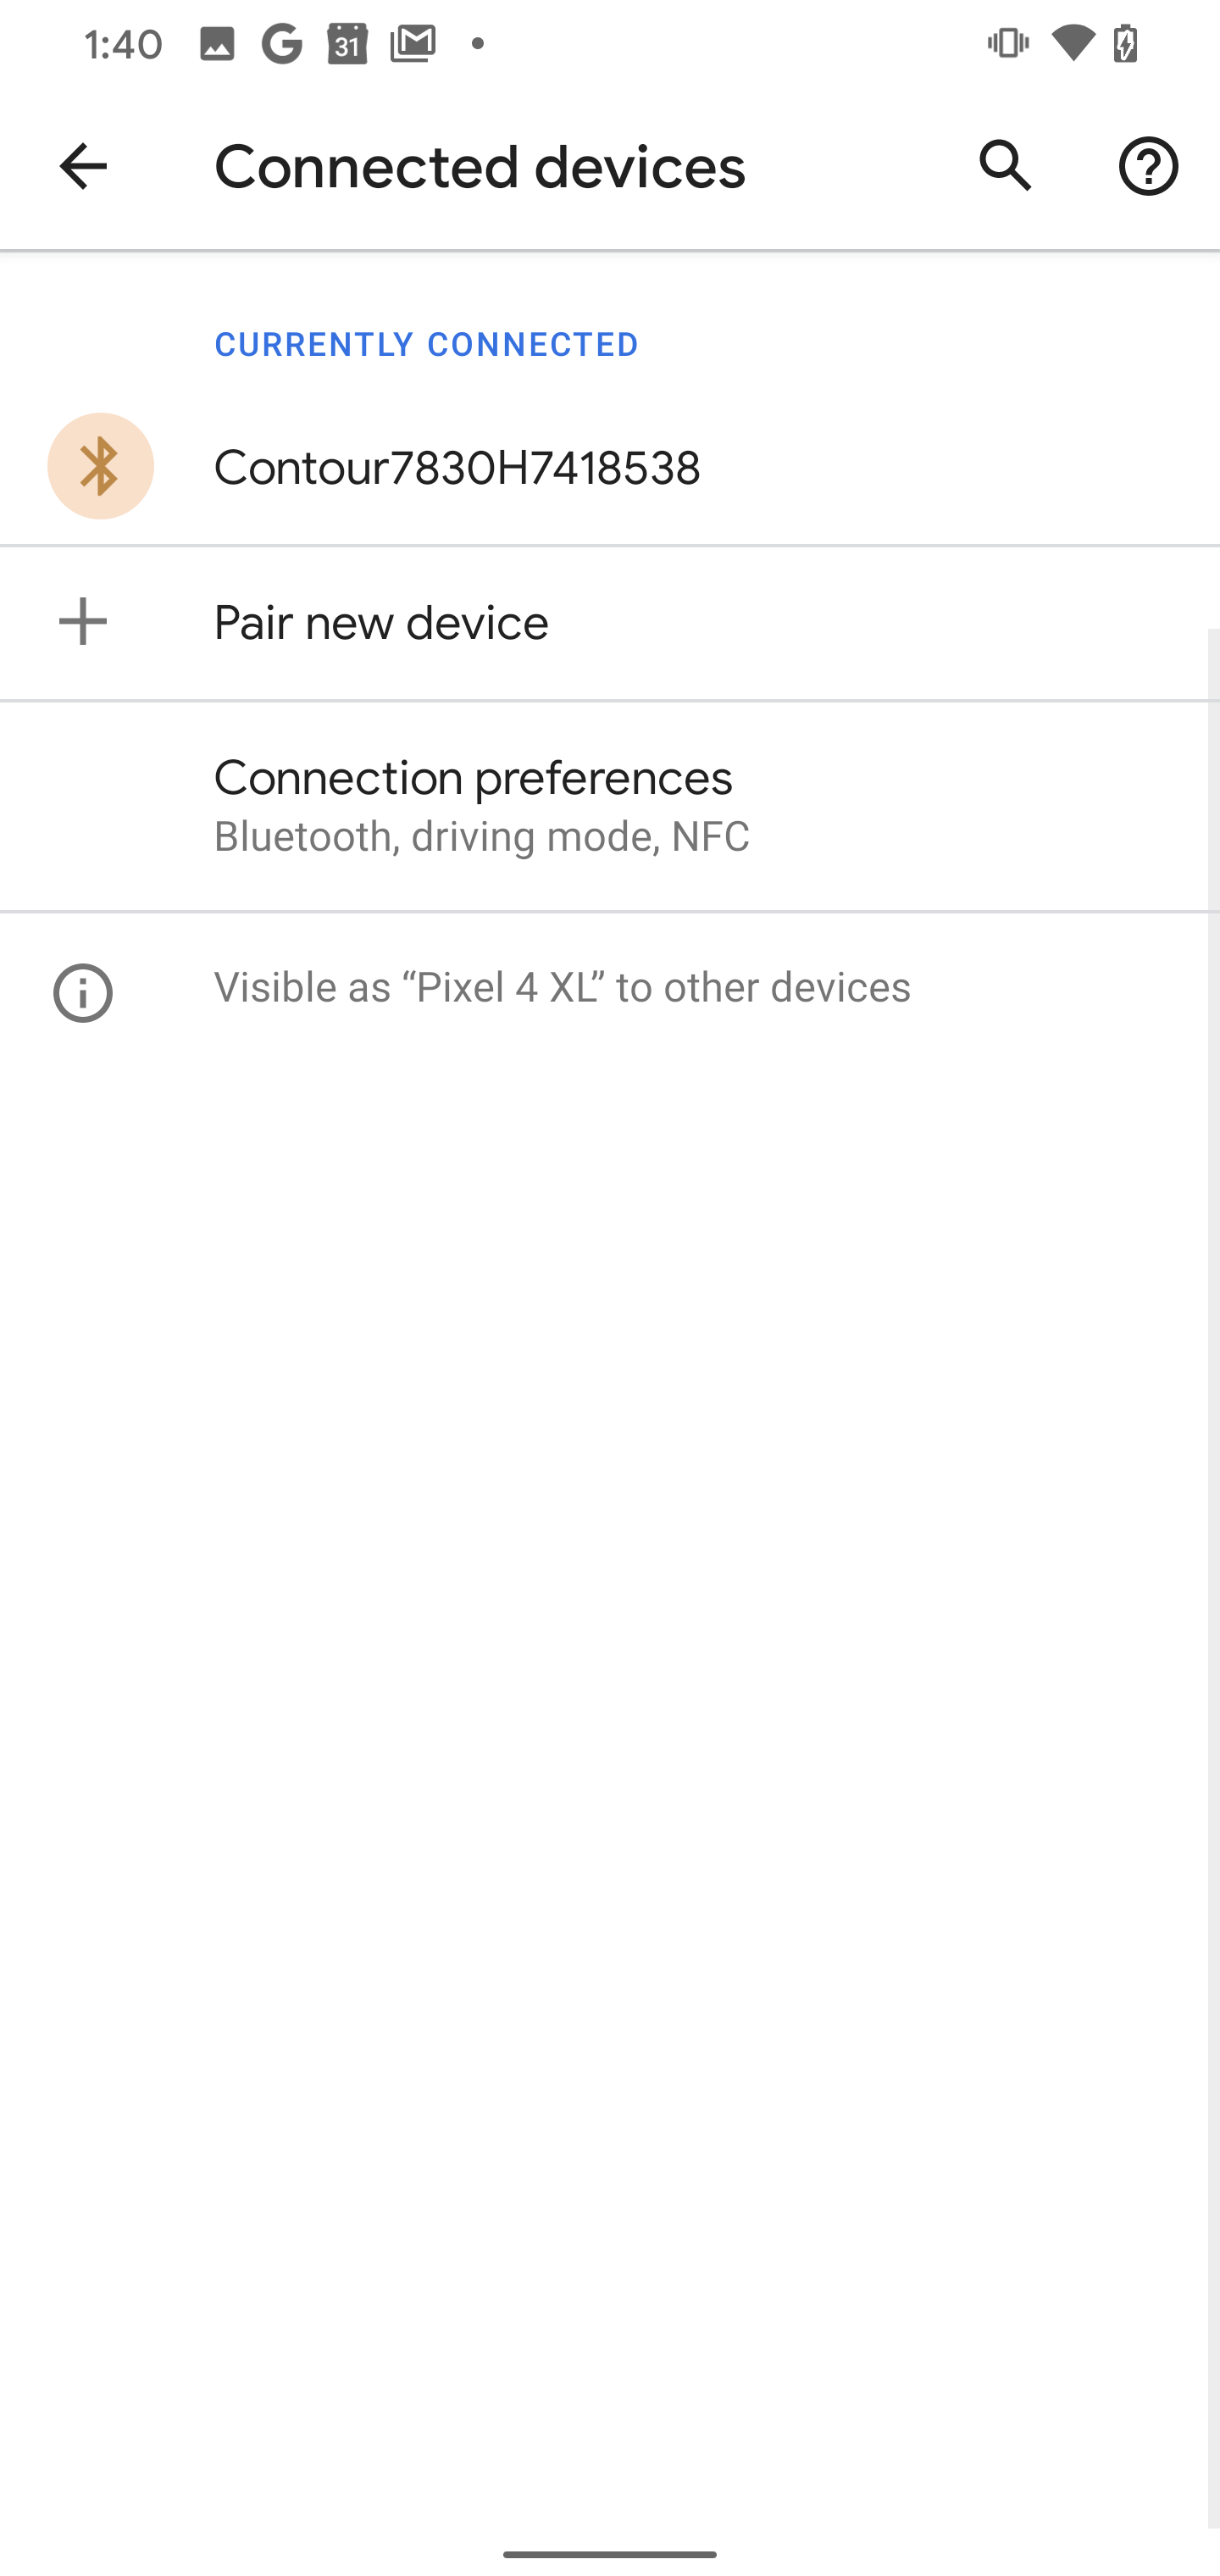
Task: Tap the Visible as "Pixel 4 XL" text
Action: 562,988
